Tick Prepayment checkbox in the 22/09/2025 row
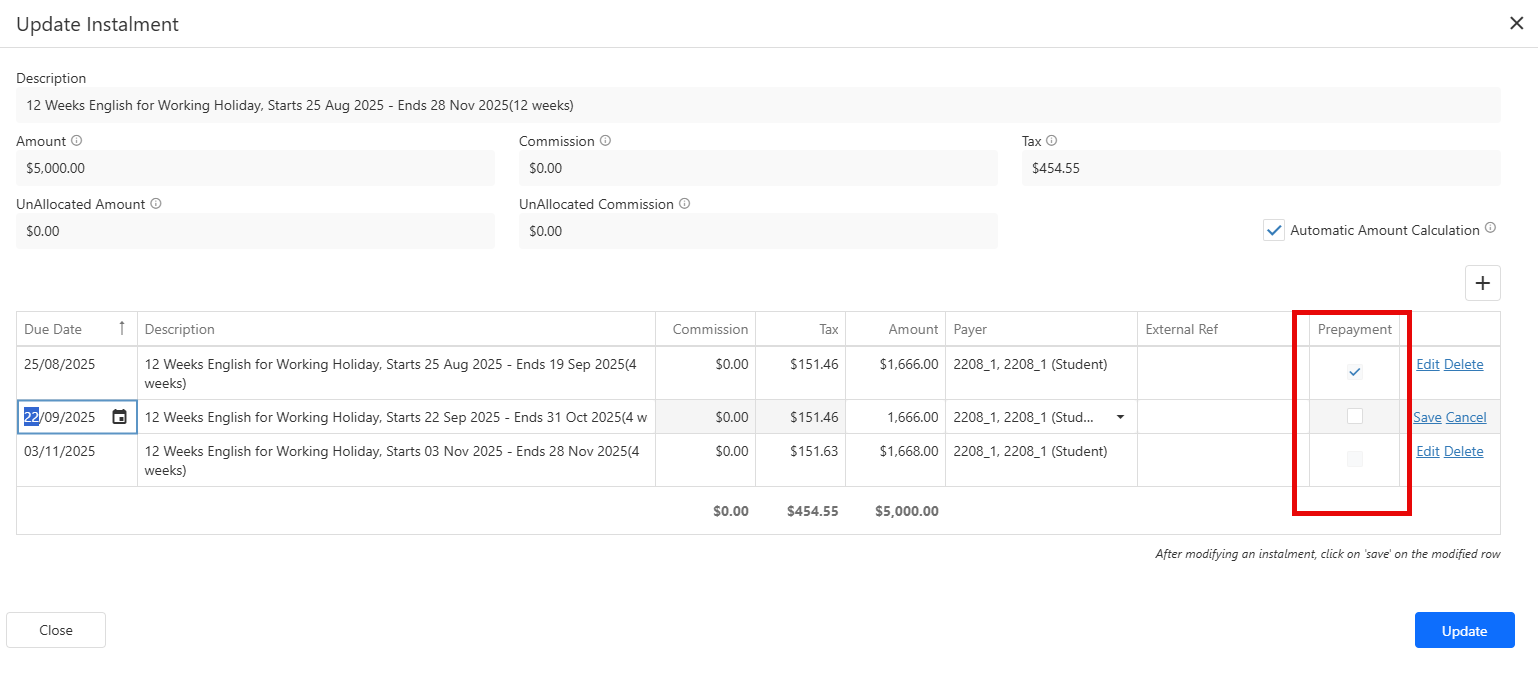The width and height of the screenshot is (1538, 676). (1354, 416)
